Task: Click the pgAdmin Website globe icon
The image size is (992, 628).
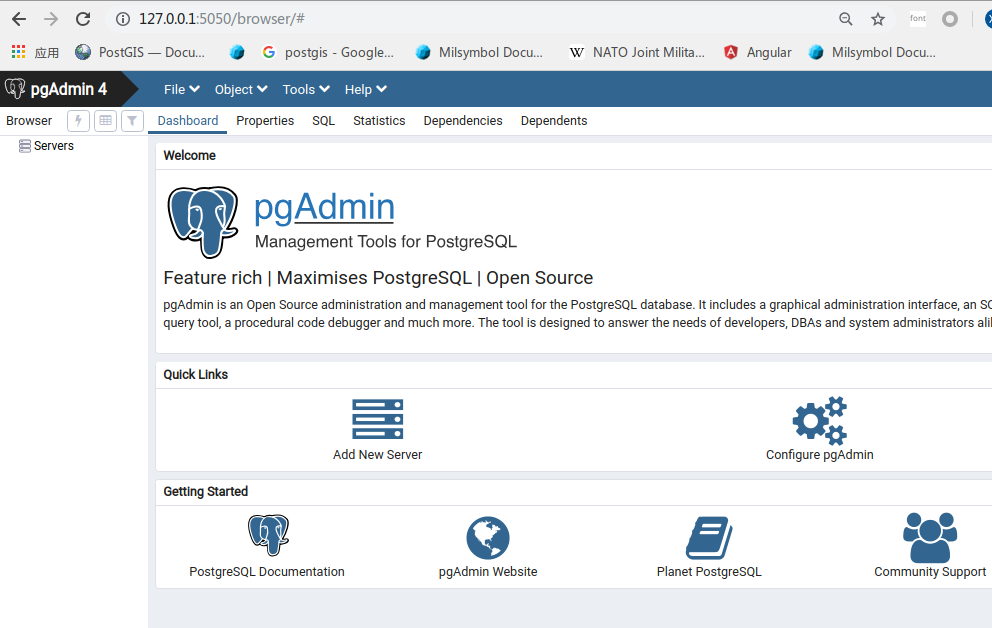Action: 488,538
